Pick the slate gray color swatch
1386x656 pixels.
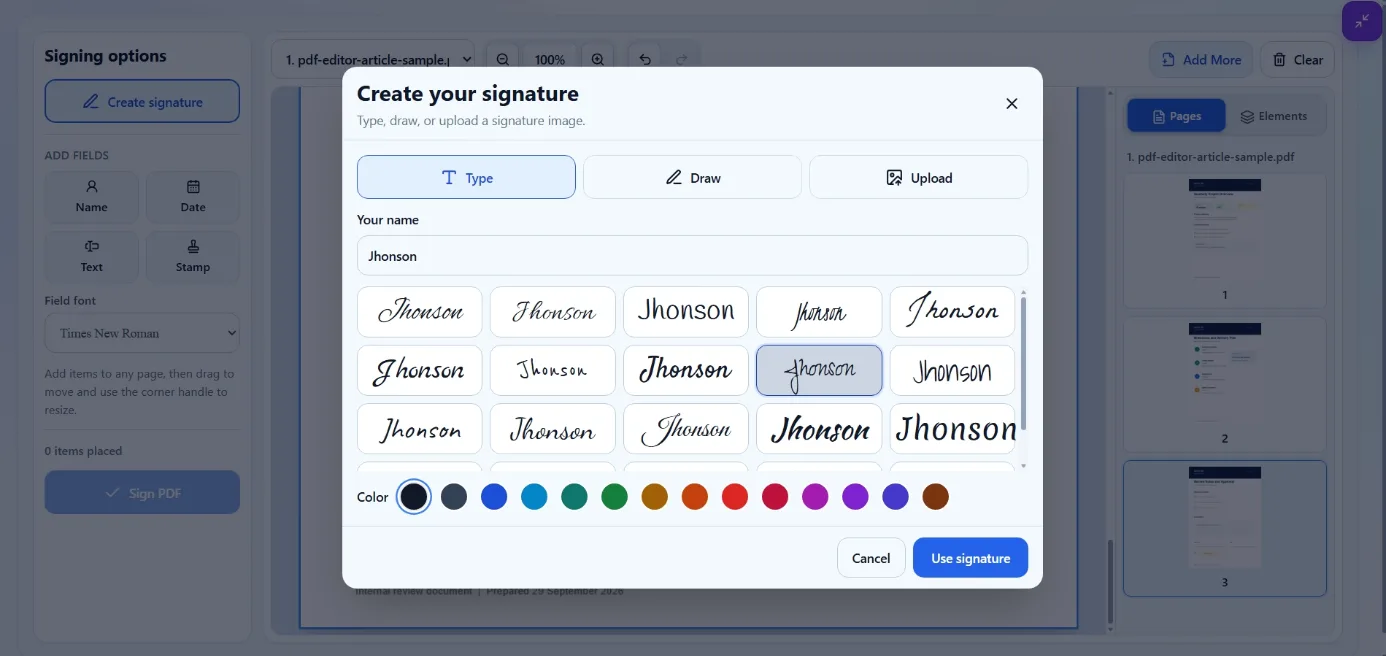tap(454, 497)
